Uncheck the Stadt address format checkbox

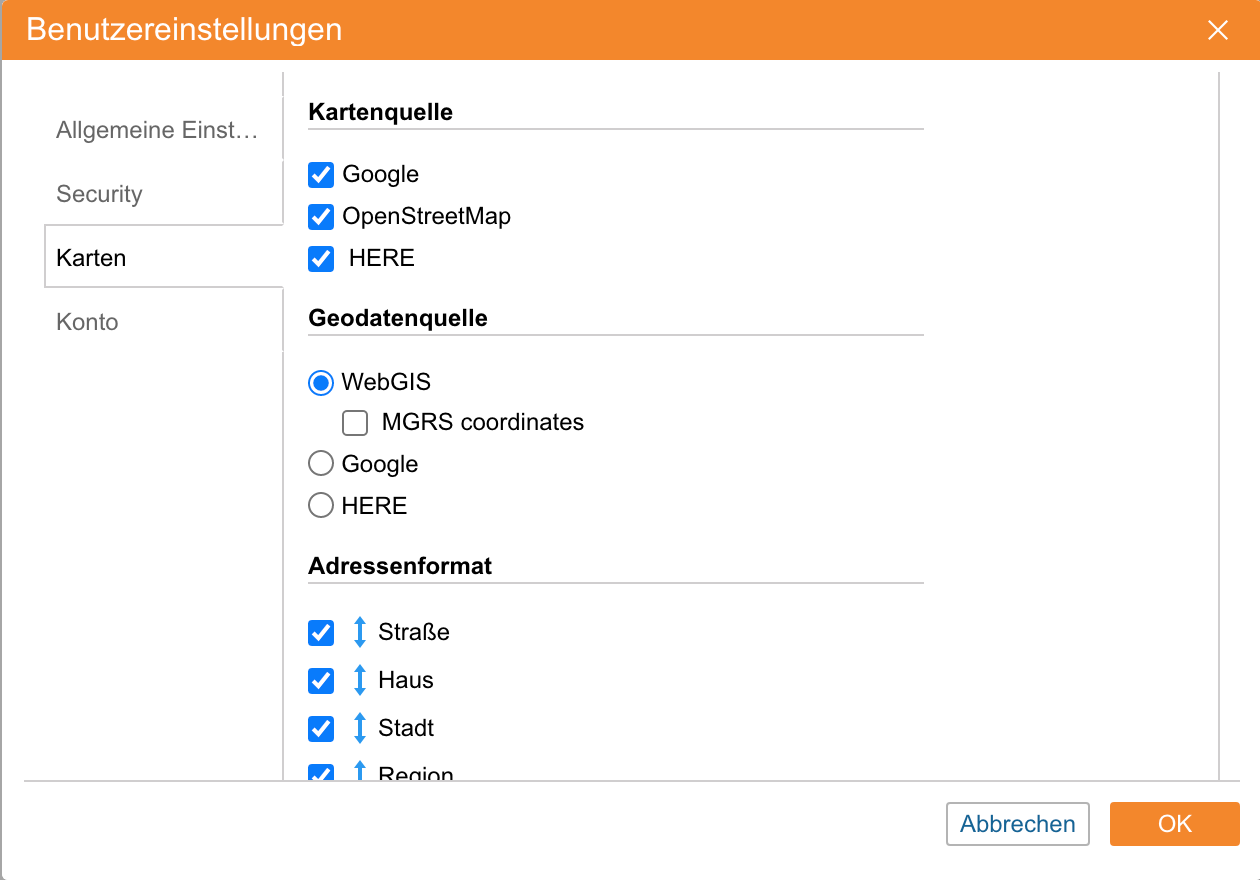321,728
